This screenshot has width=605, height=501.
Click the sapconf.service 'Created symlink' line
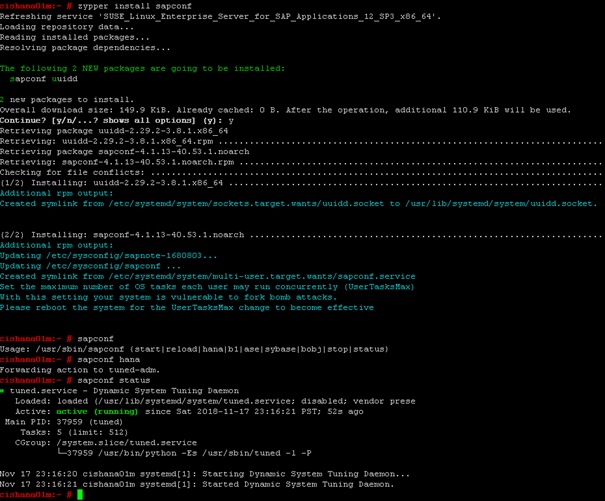[208, 276]
